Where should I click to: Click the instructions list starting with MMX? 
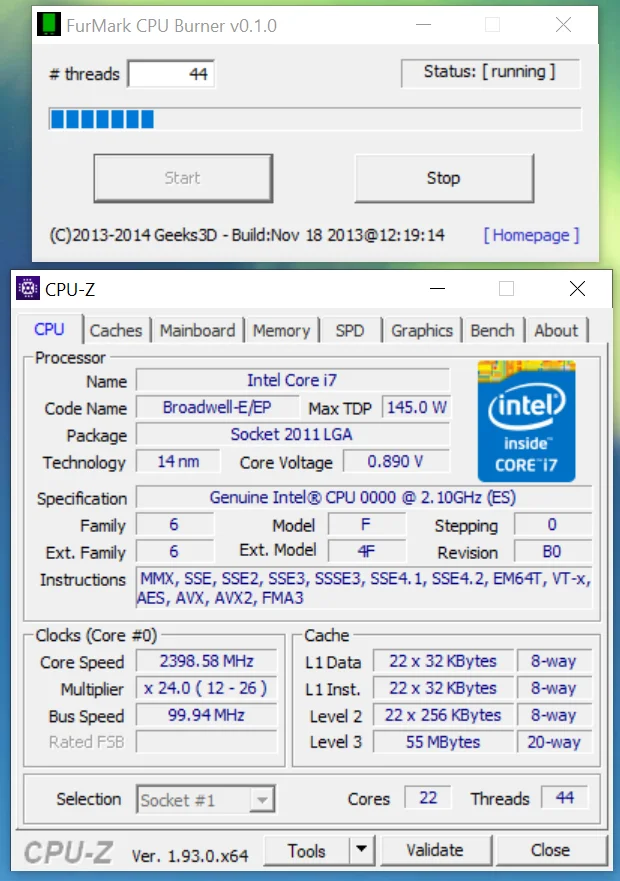coord(364,588)
